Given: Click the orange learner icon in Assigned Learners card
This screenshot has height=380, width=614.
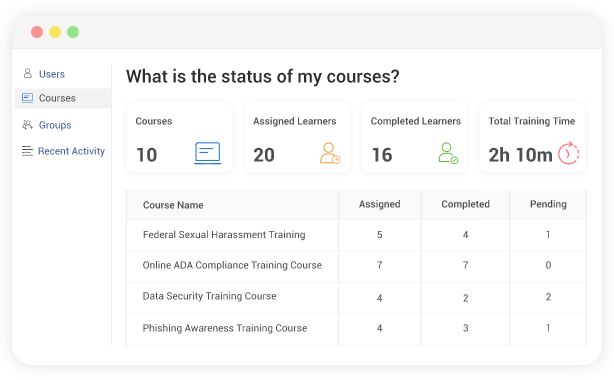Looking at the screenshot, I should tap(330, 153).
